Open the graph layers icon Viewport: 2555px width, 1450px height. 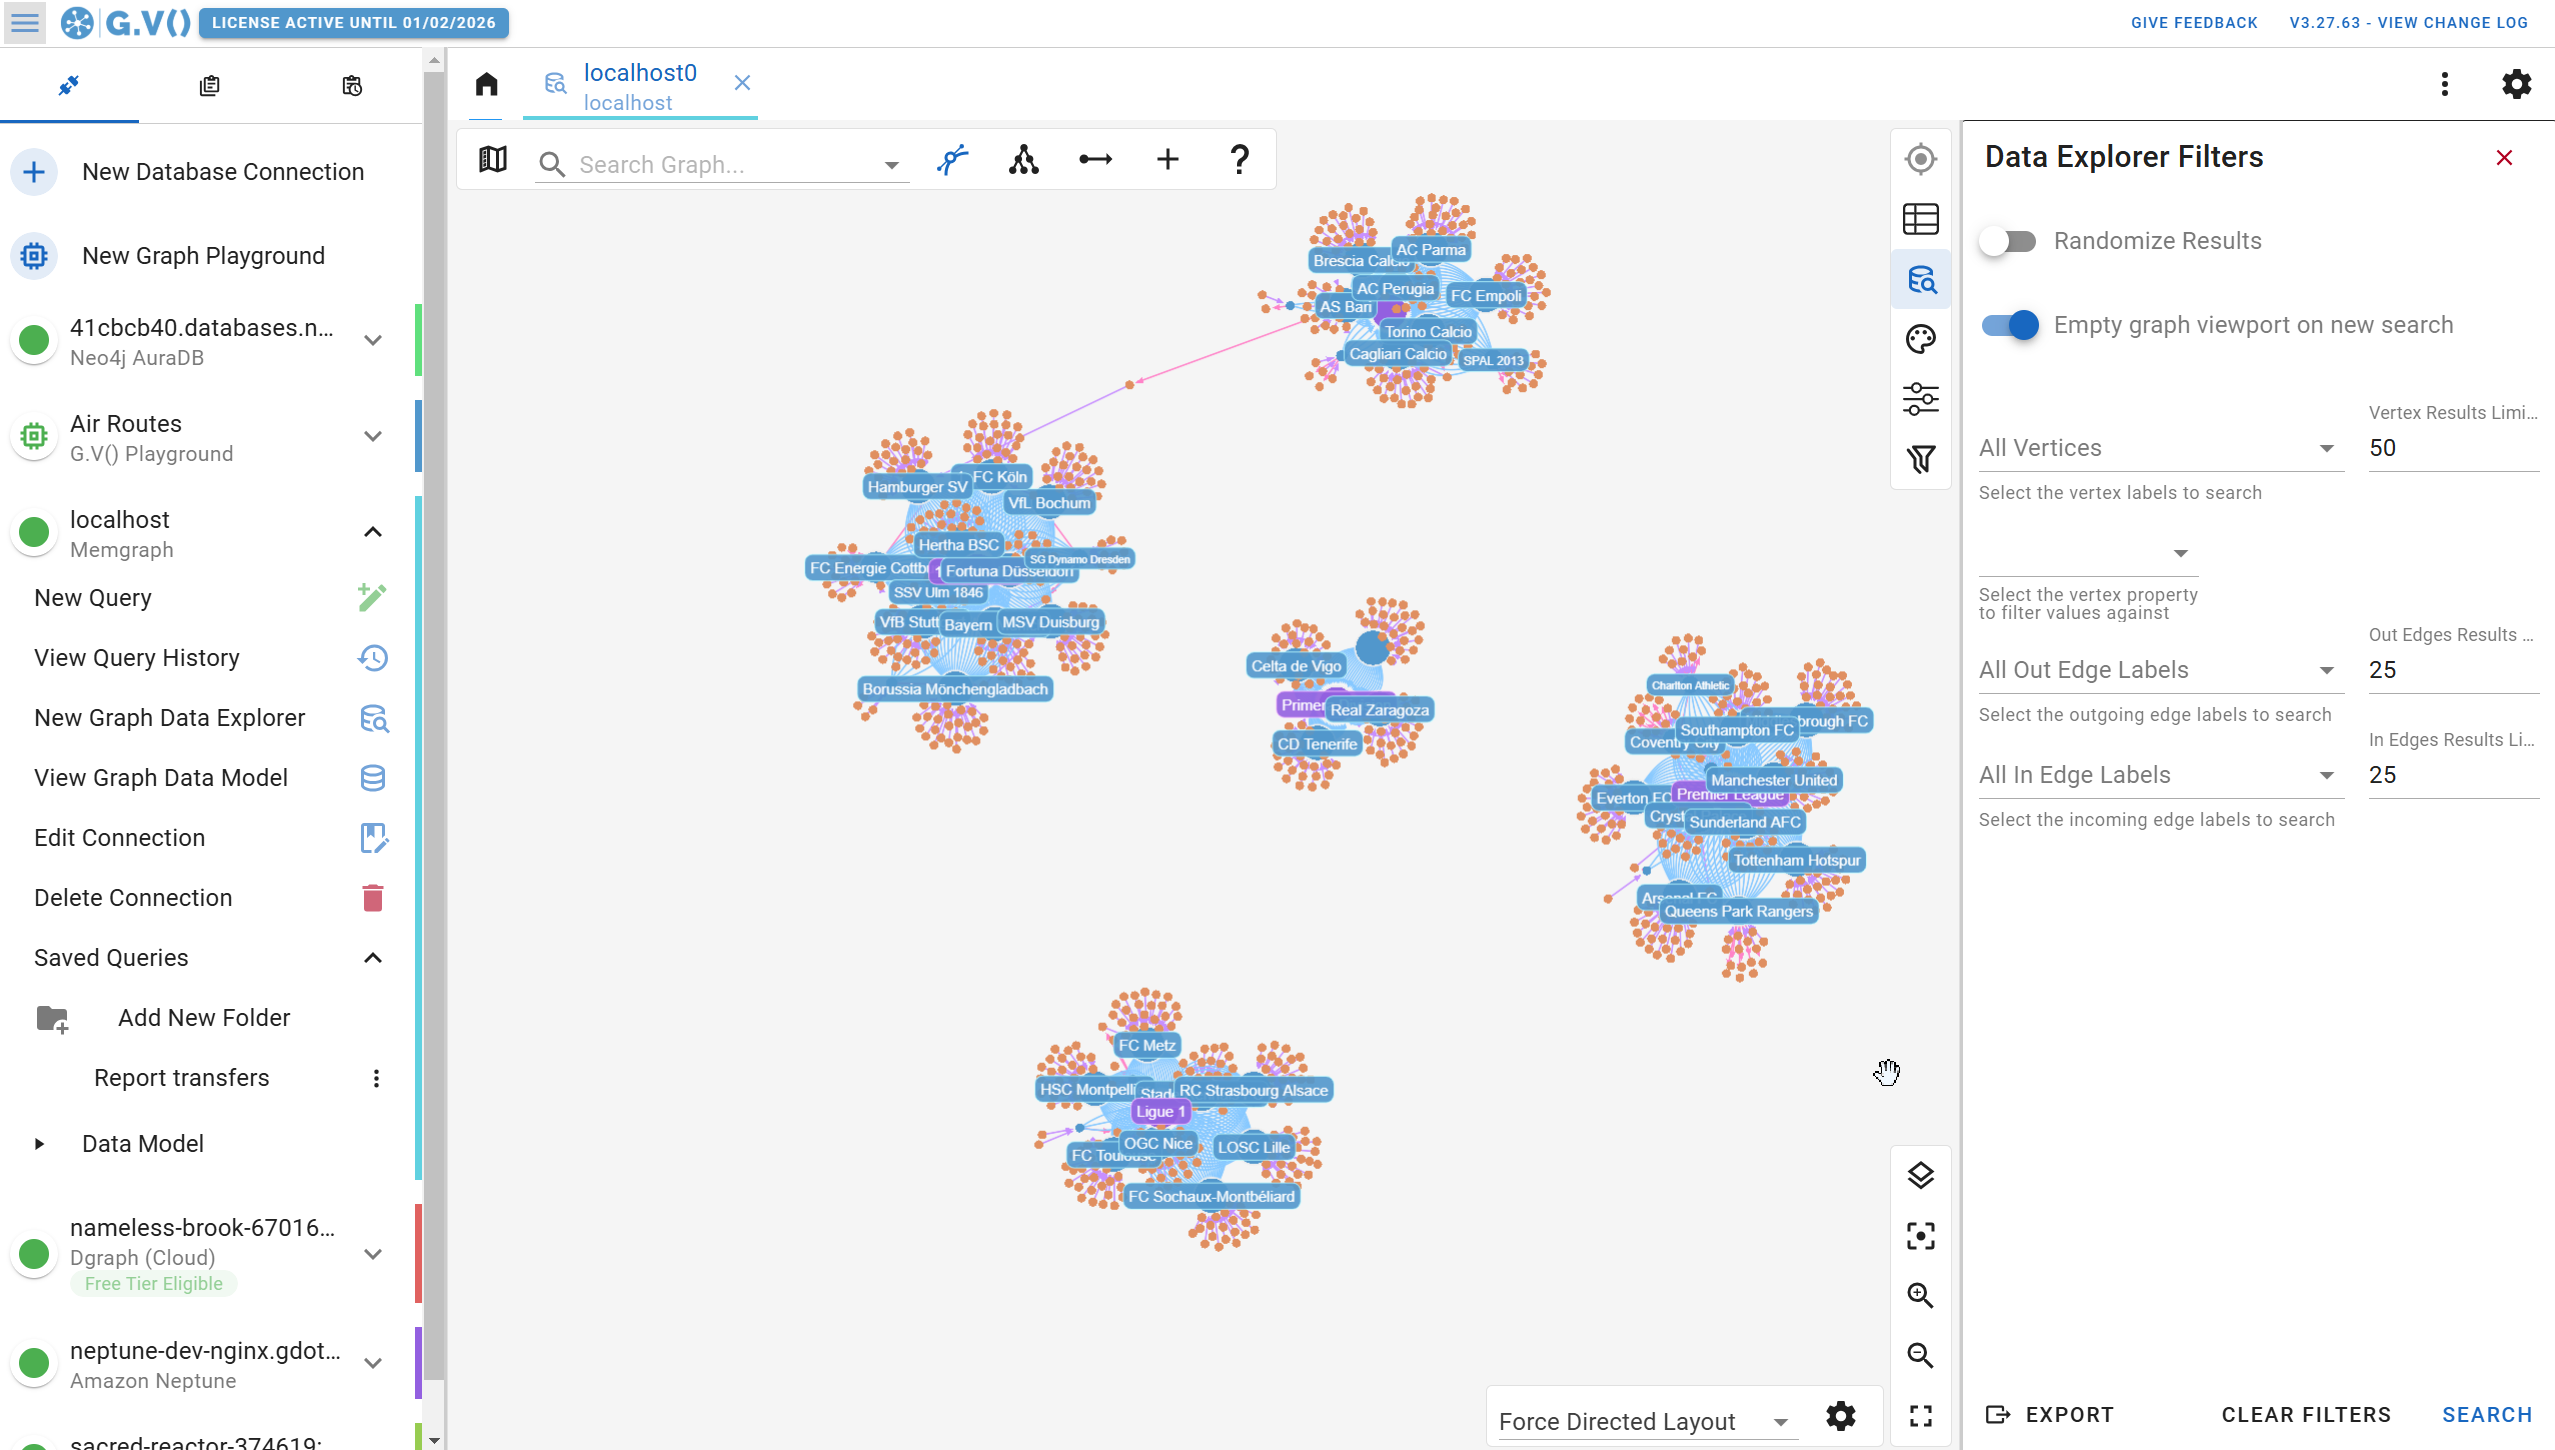point(1920,1175)
